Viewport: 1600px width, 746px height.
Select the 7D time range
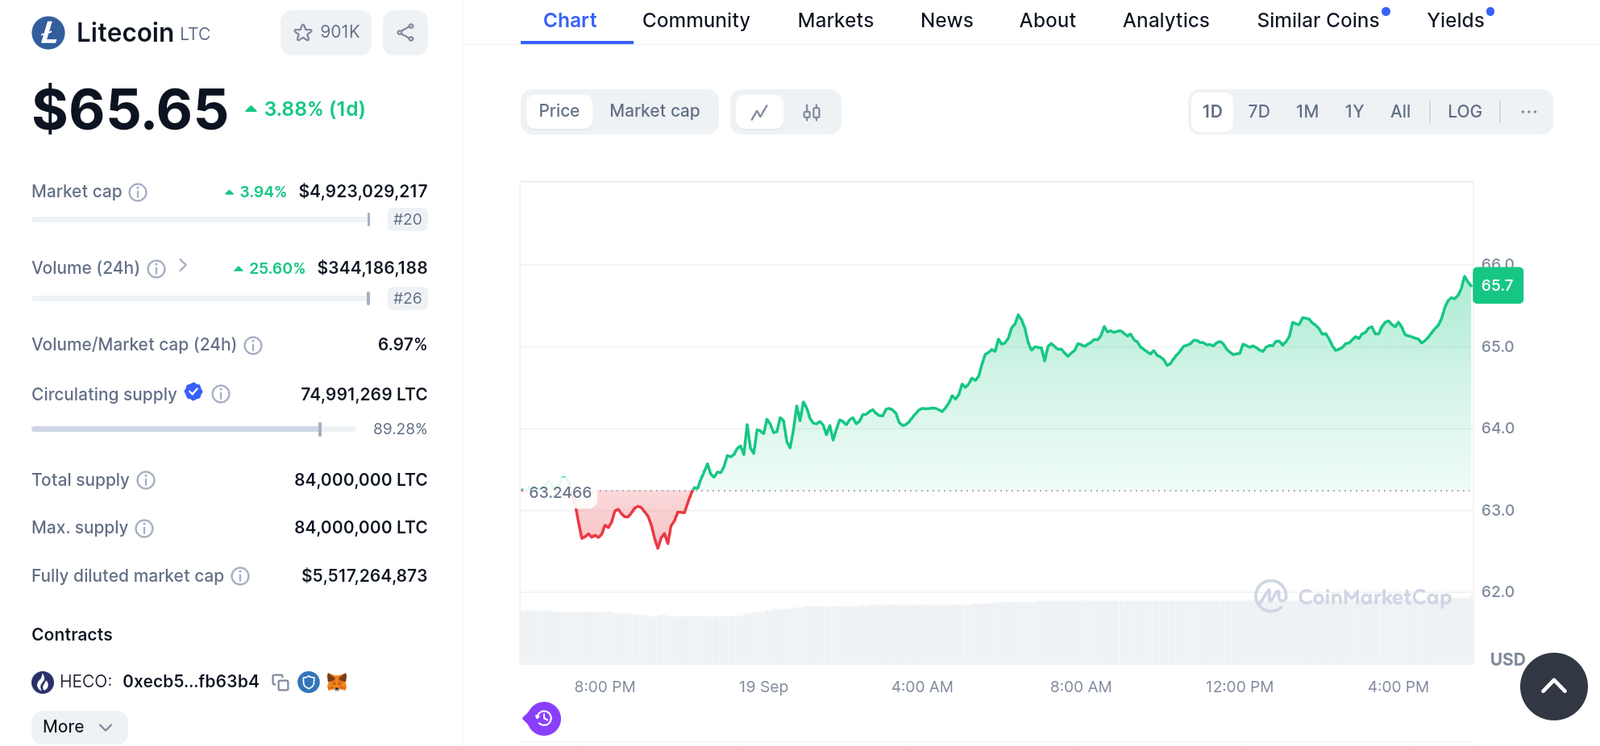pos(1259,112)
